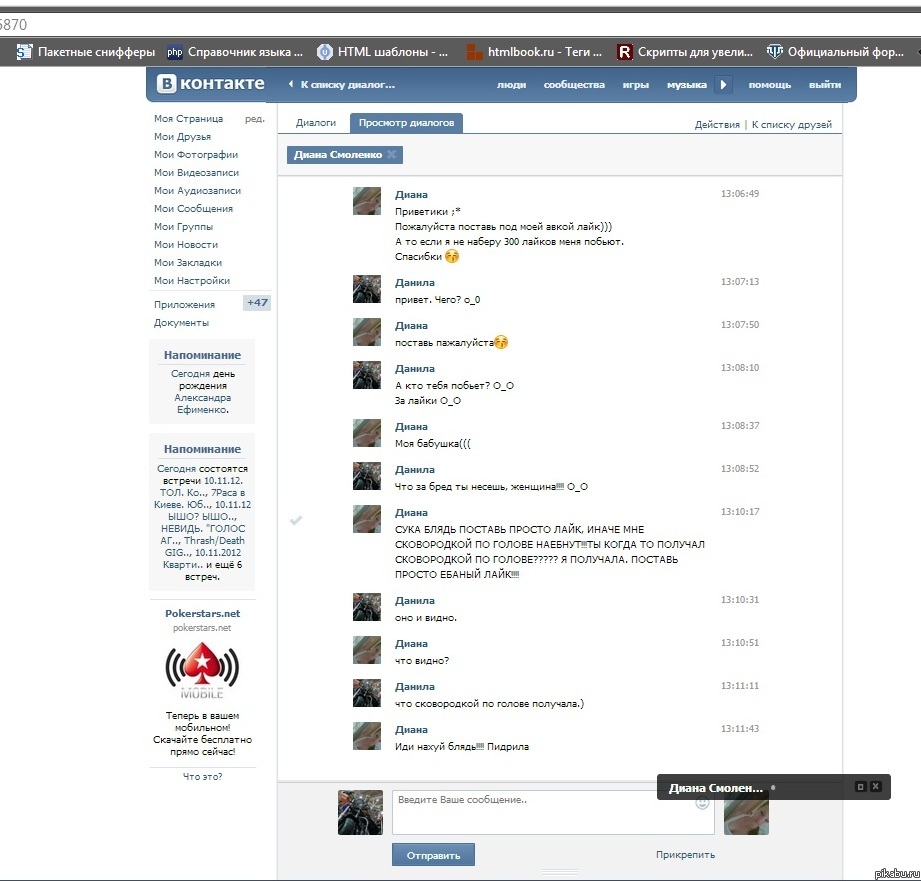Viewport: 921px width, 881px height.
Task: Click the Диана name at 13:08:37
Action: point(411,426)
